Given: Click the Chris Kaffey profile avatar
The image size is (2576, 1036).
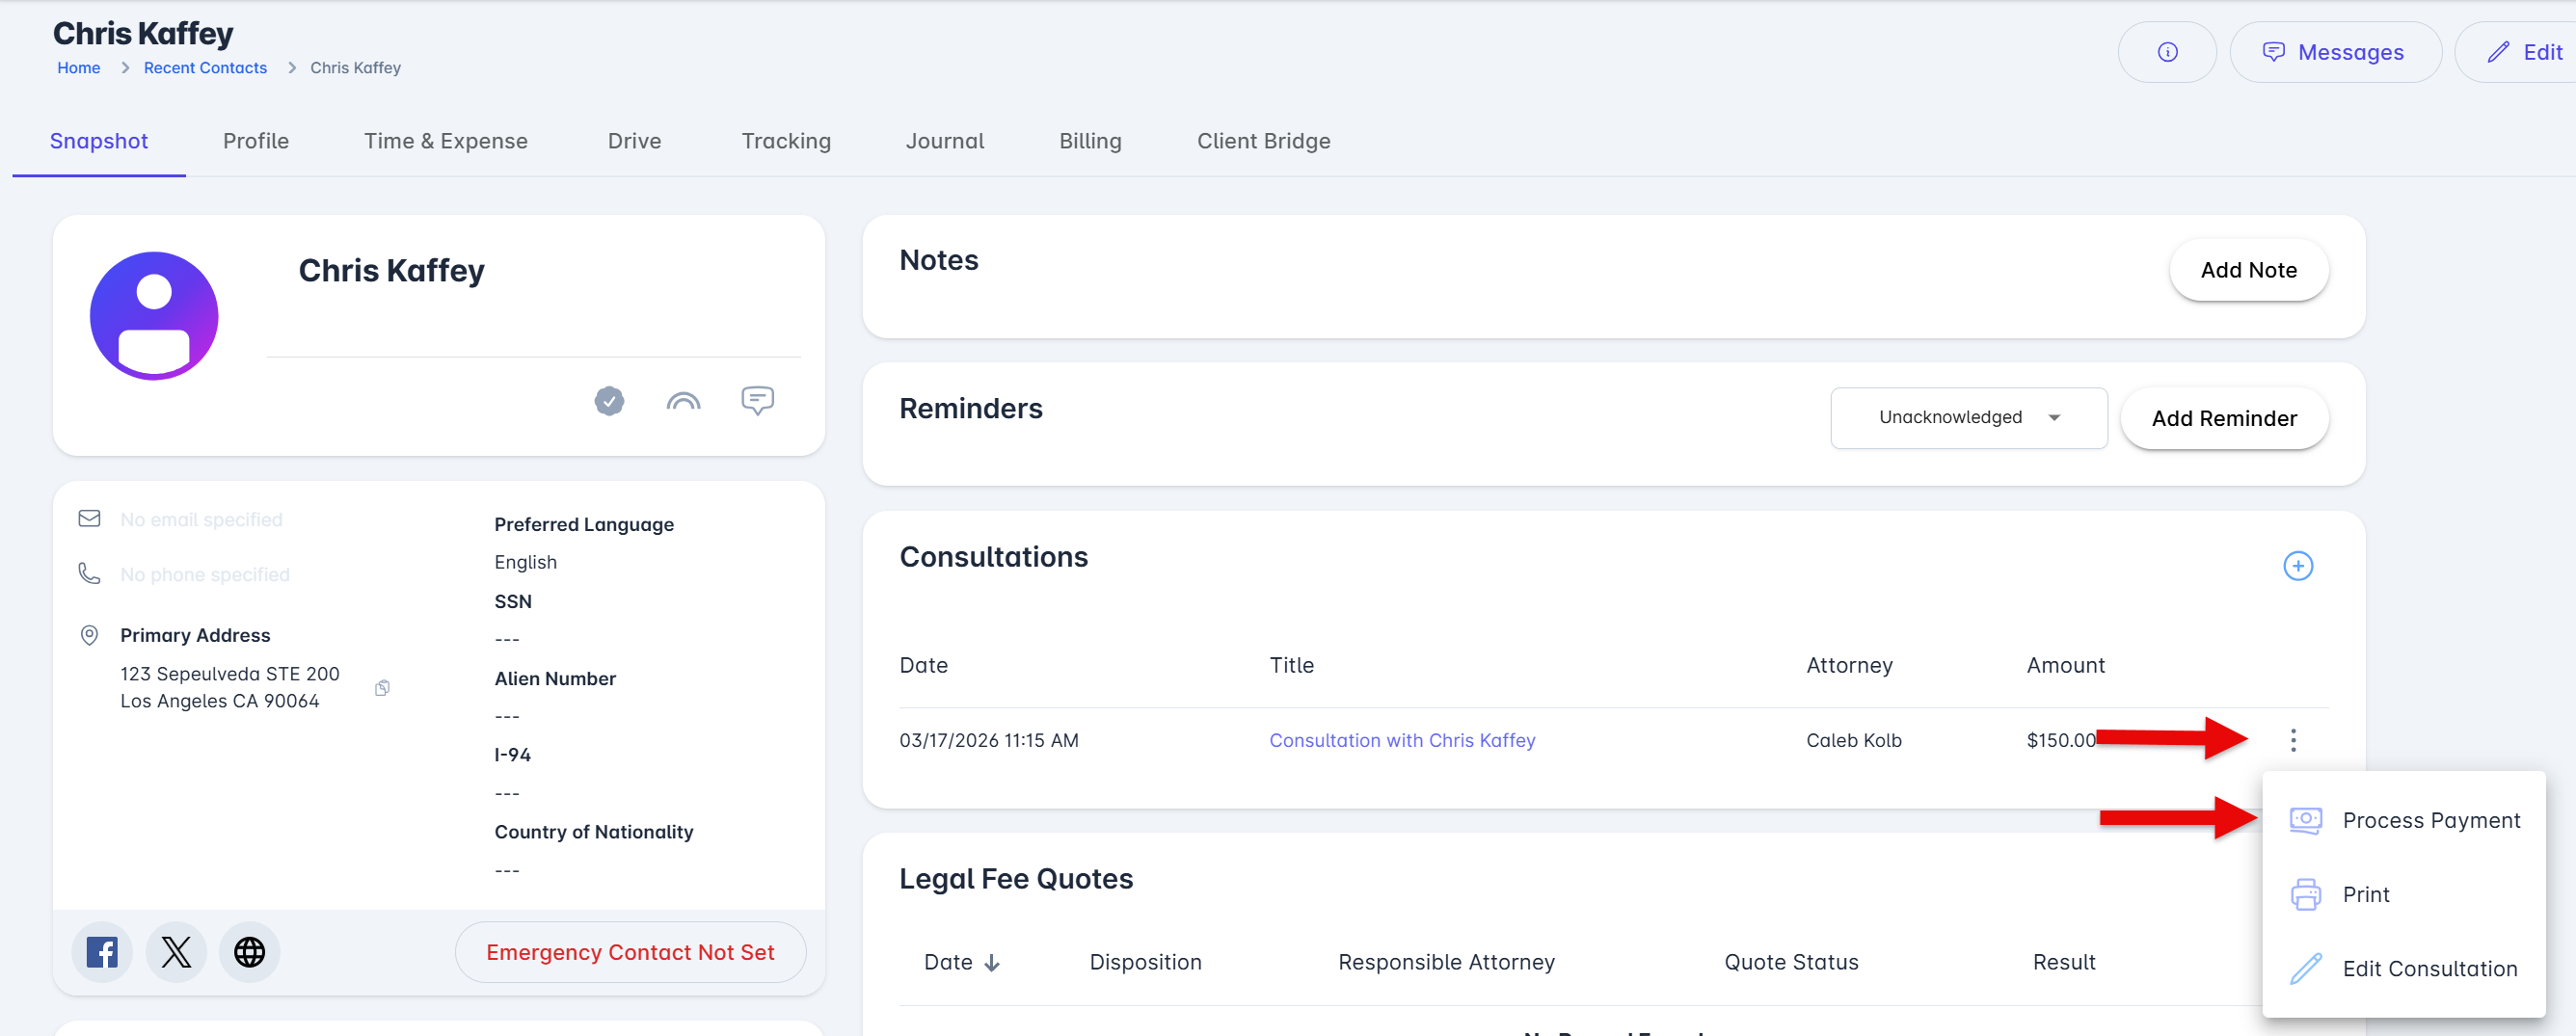Looking at the screenshot, I should point(154,316).
